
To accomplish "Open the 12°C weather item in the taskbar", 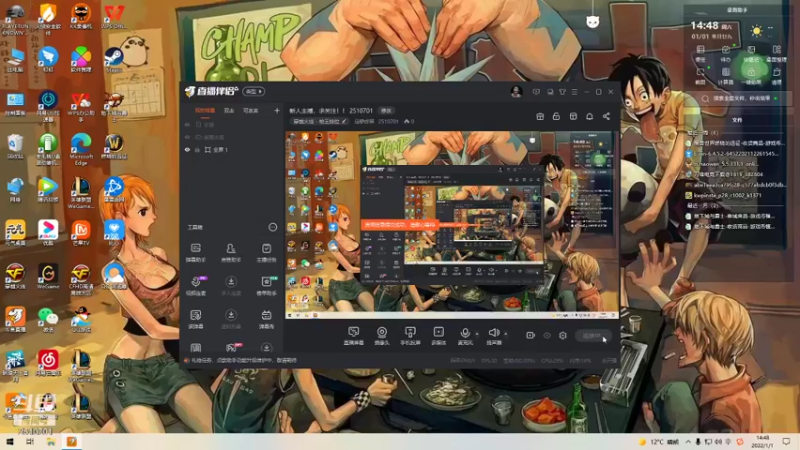I will pyautogui.click(x=659, y=442).
